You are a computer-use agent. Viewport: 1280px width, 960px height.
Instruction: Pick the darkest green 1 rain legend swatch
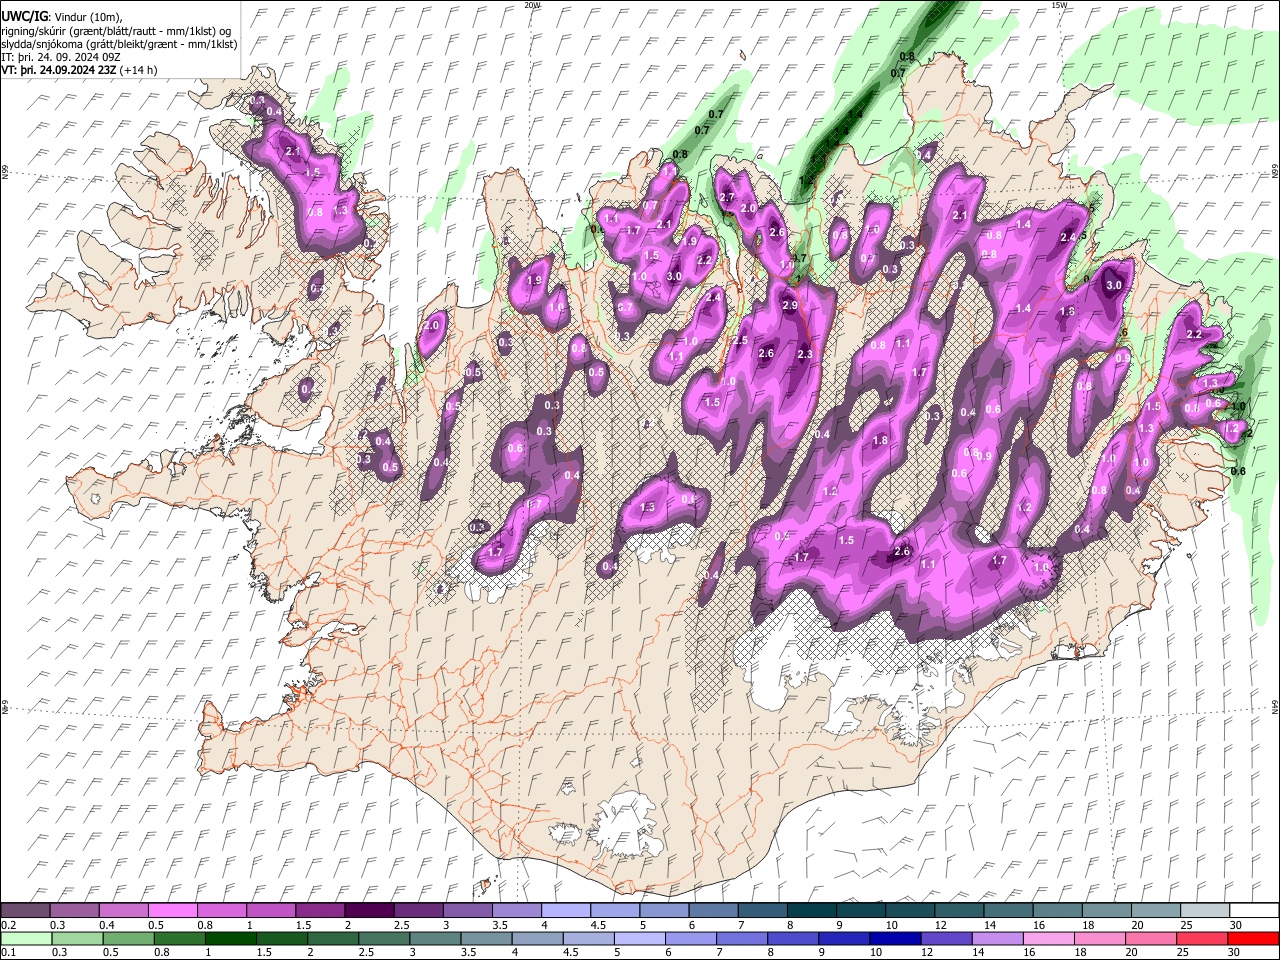[x=231, y=939]
